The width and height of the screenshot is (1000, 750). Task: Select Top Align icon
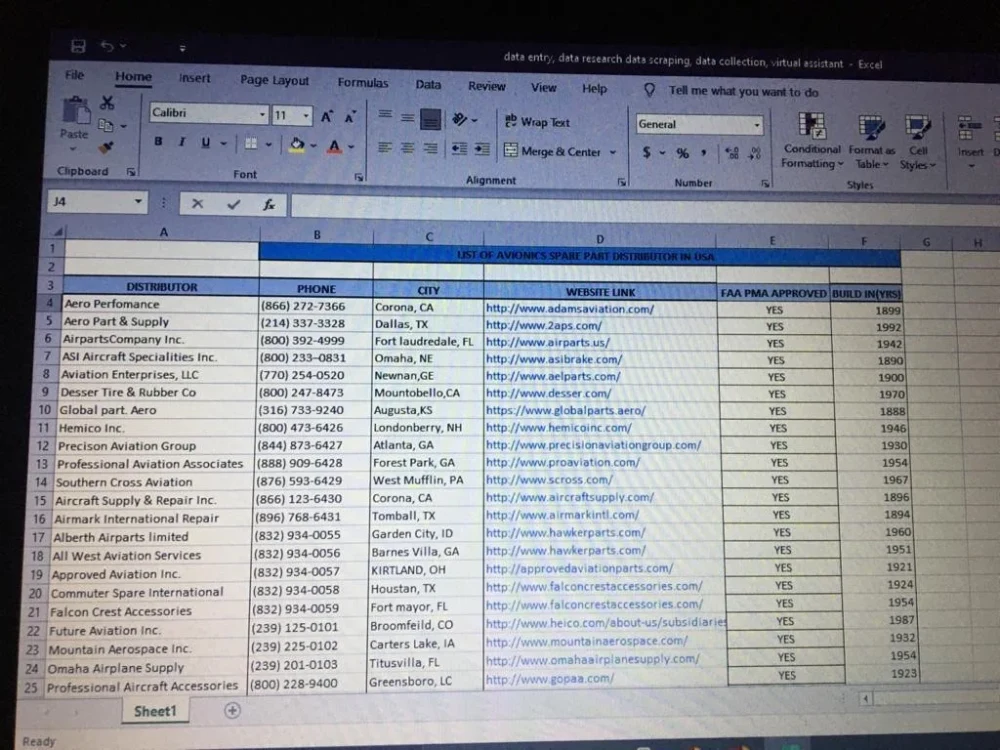(x=385, y=115)
